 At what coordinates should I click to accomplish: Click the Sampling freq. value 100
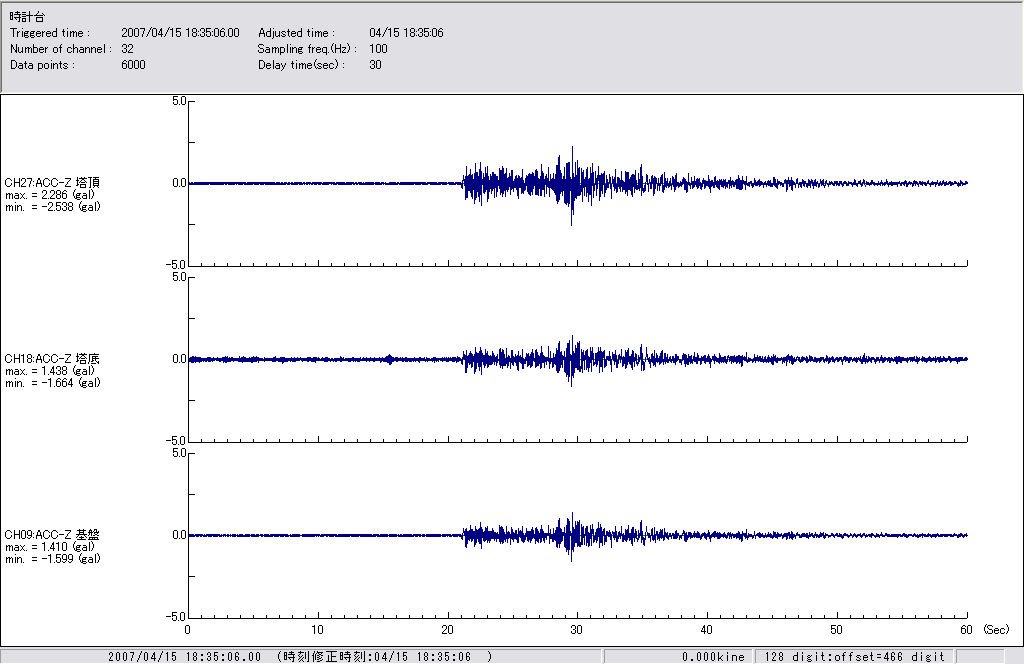click(x=378, y=49)
